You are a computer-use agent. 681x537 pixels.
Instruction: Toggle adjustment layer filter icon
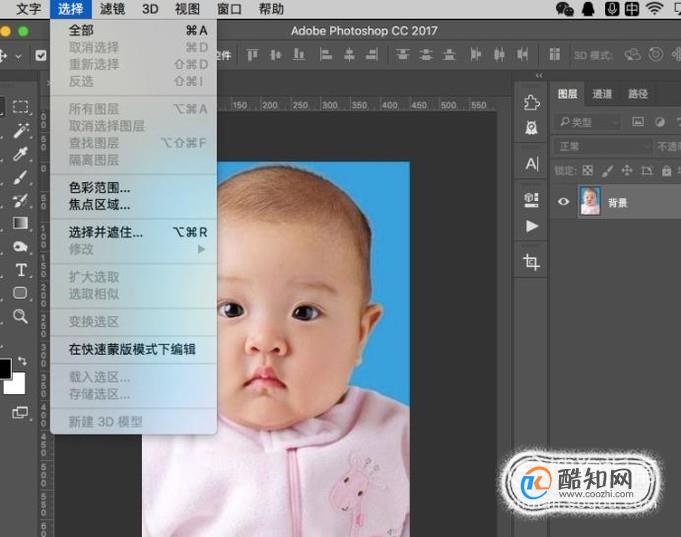point(660,122)
